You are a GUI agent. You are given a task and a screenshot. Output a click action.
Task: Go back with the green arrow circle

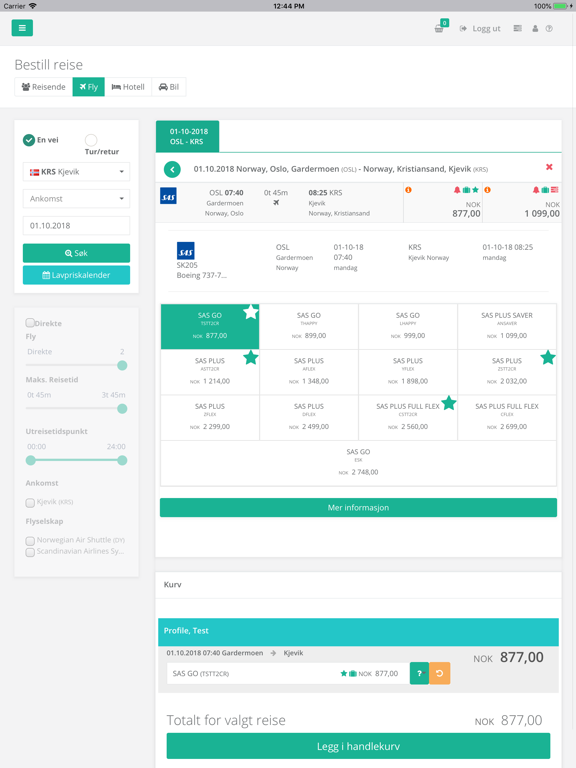point(172,169)
